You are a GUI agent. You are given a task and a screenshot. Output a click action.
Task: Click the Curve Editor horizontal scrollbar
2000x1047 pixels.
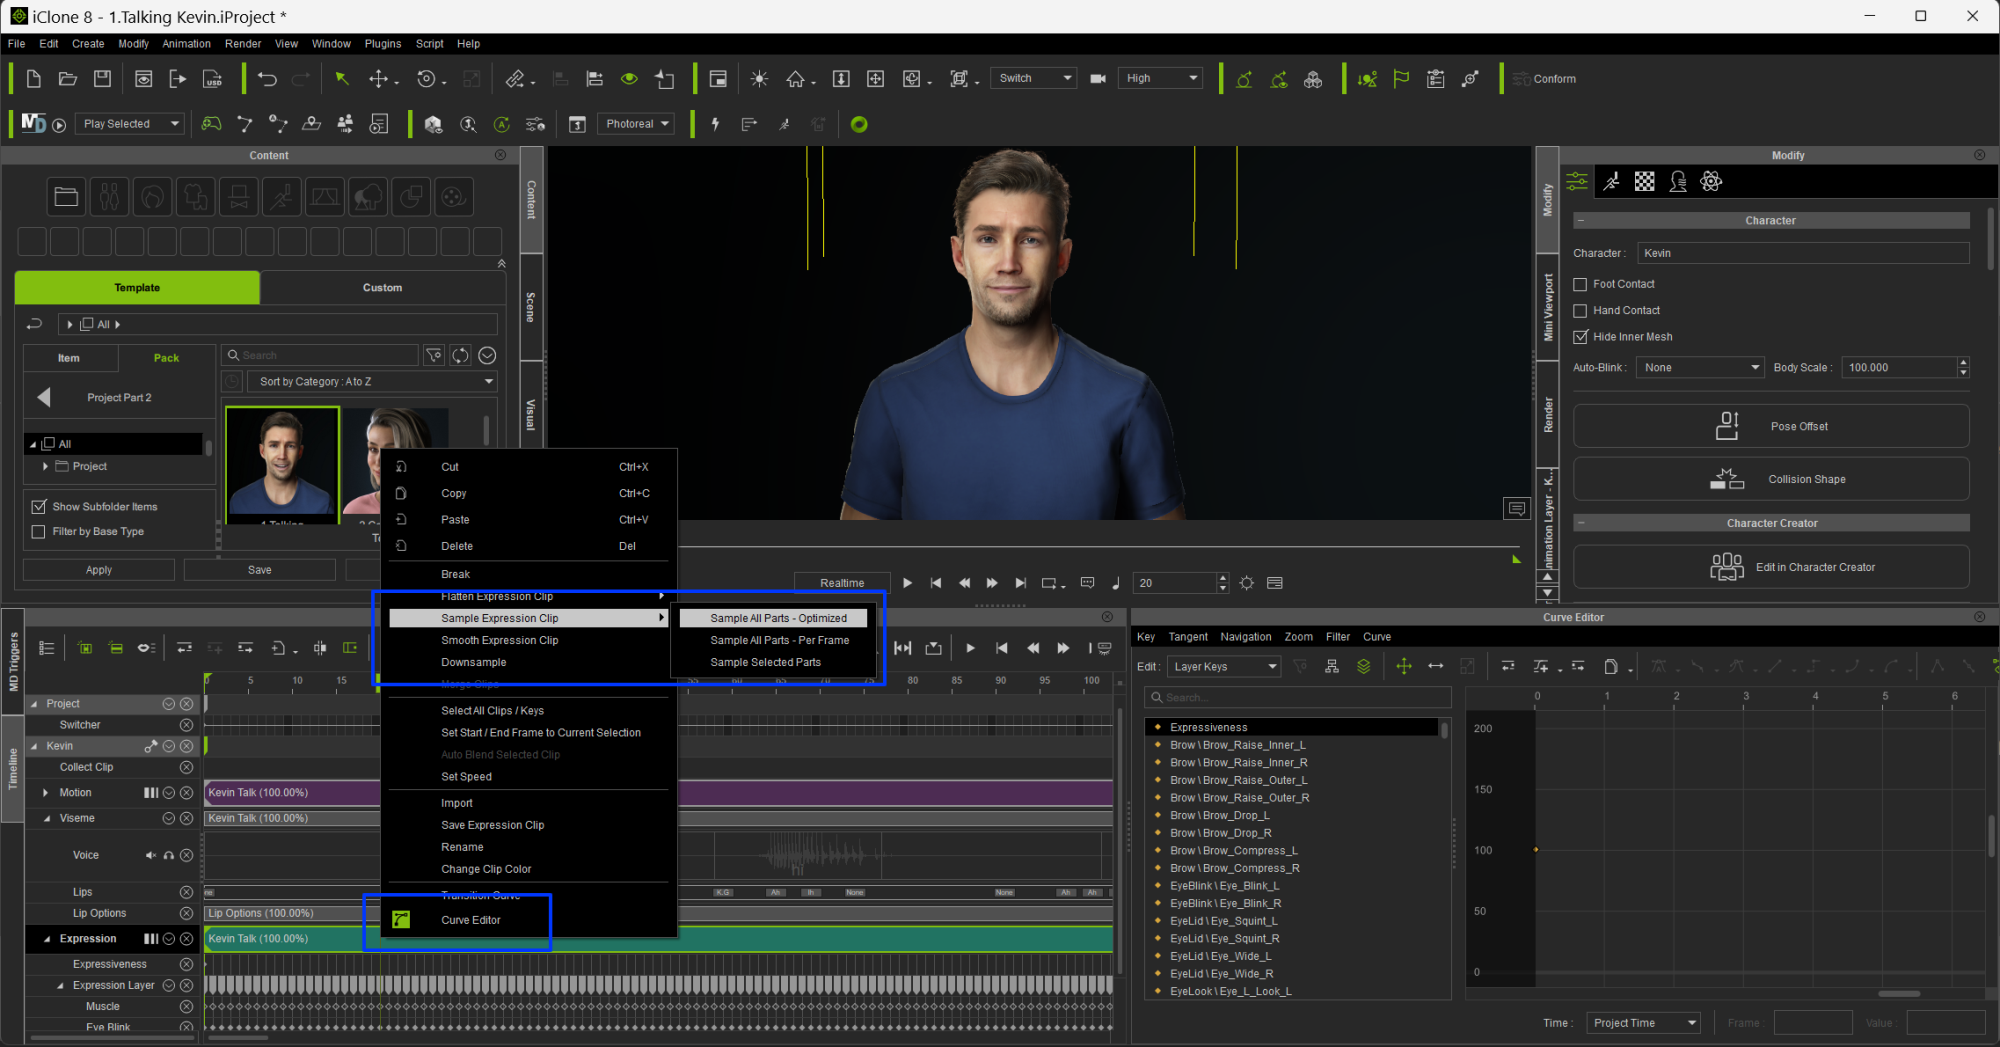[x=1898, y=994]
